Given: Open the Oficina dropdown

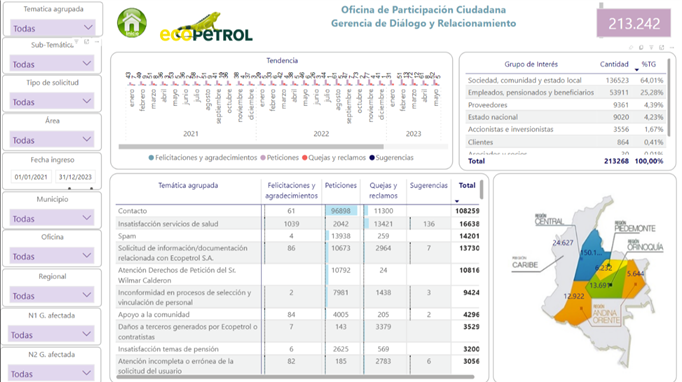Looking at the screenshot, I should coord(52,256).
